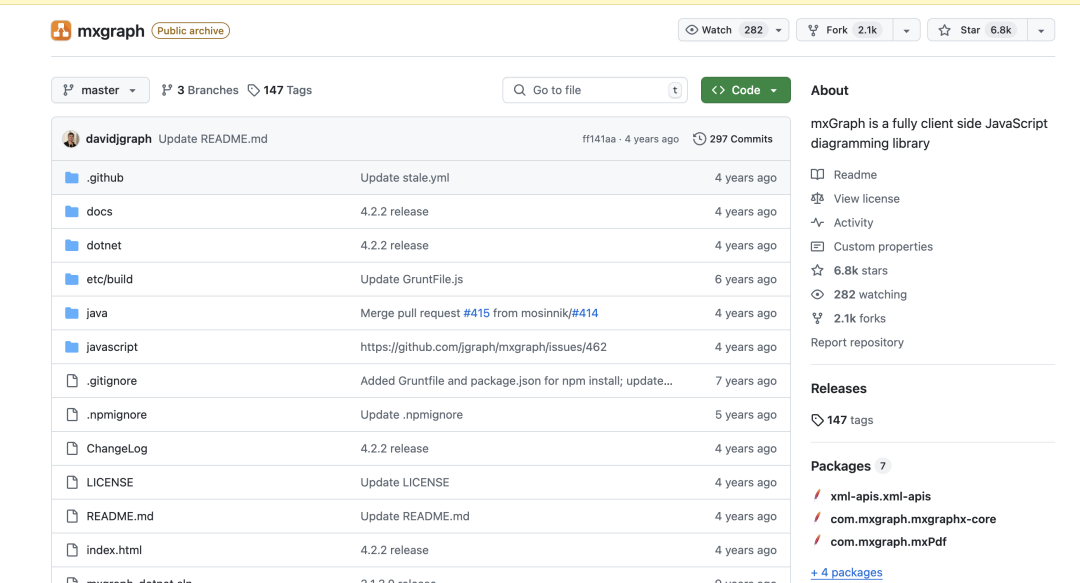Viewport: 1080px width, 583px height.
Task: Click the index.html file icon
Action: click(x=72, y=550)
